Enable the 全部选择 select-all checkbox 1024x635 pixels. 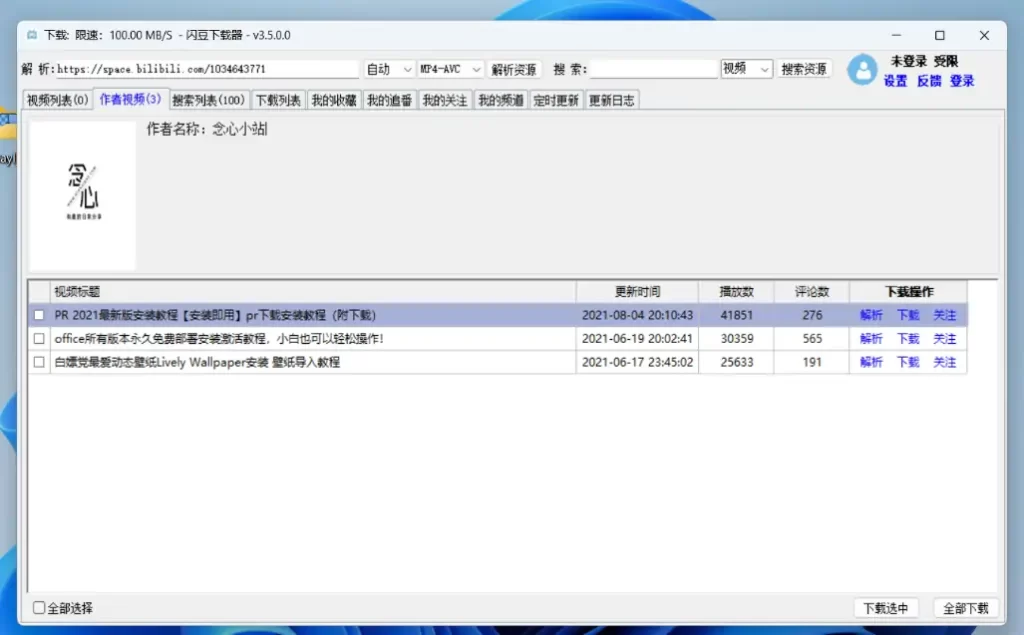point(38,607)
